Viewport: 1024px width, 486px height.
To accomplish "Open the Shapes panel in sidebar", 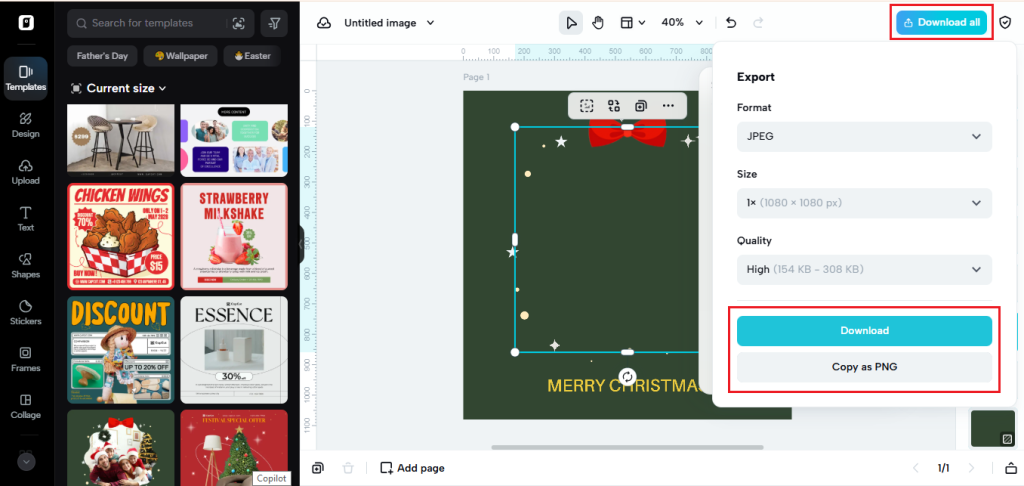I will pyautogui.click(x=25, y=265).
